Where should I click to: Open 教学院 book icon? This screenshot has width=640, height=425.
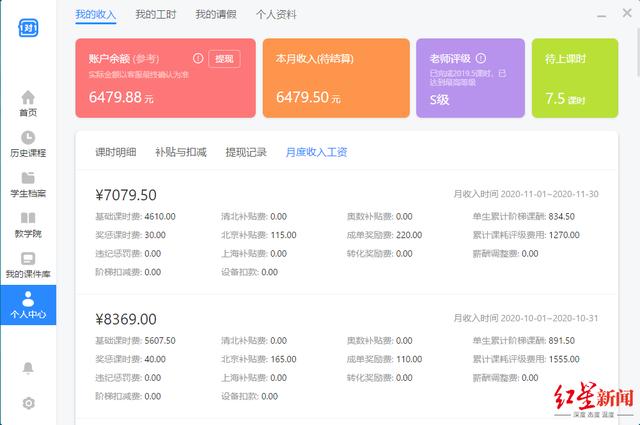pos(28,218)
